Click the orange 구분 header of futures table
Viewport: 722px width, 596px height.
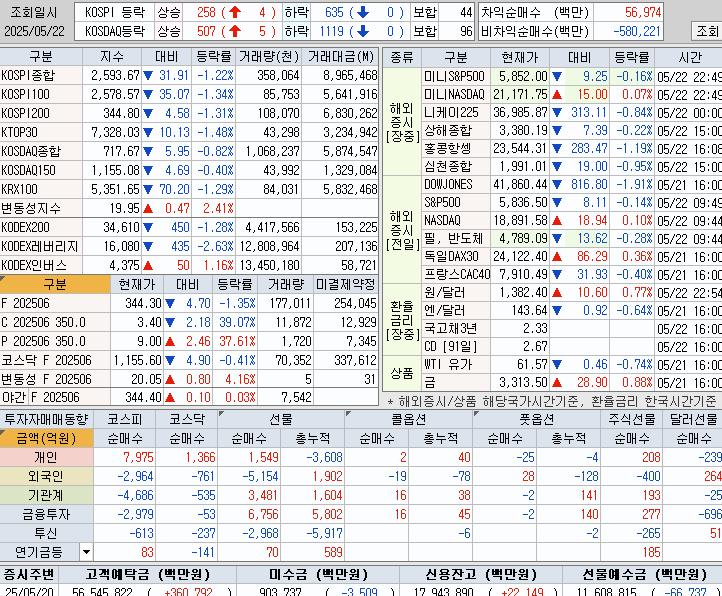[55, 284]
